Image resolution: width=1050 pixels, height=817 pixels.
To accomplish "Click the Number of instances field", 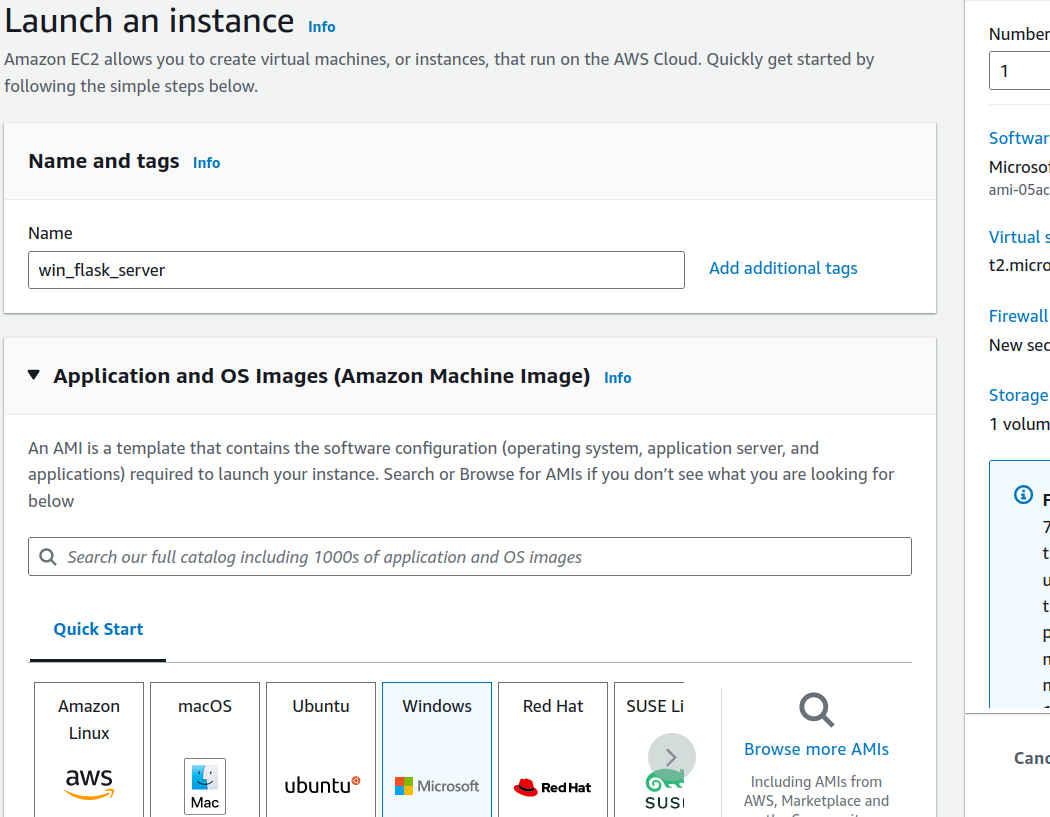I will 1020,71.
